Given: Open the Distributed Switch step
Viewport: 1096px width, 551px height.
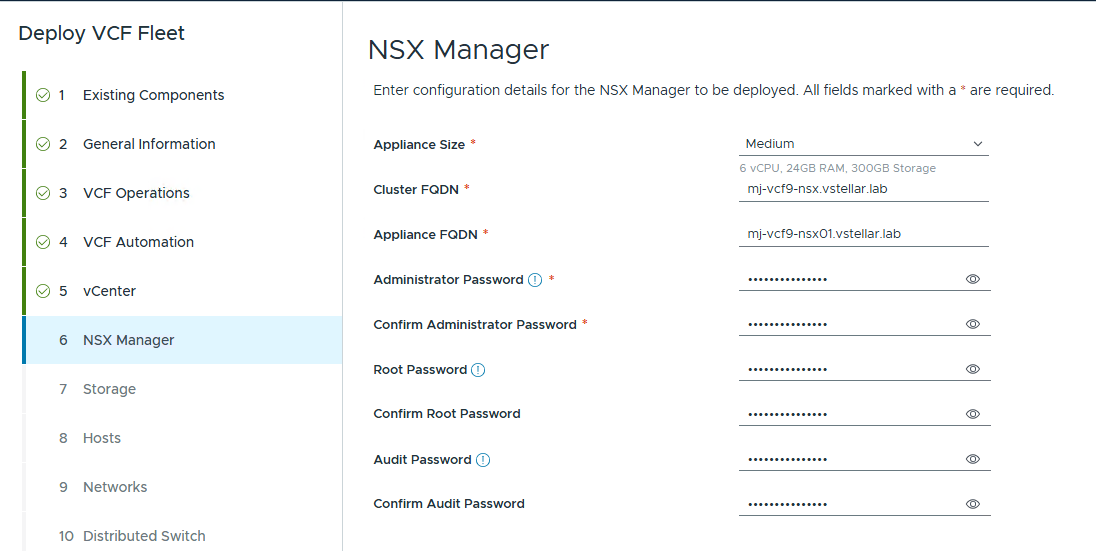Looking at the screenshot, I should (144, 536).
